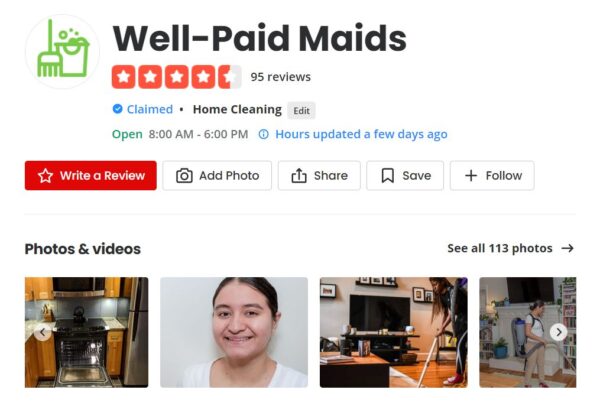
Task: Advance photos with the right chevron
Action: coord(559,332)
